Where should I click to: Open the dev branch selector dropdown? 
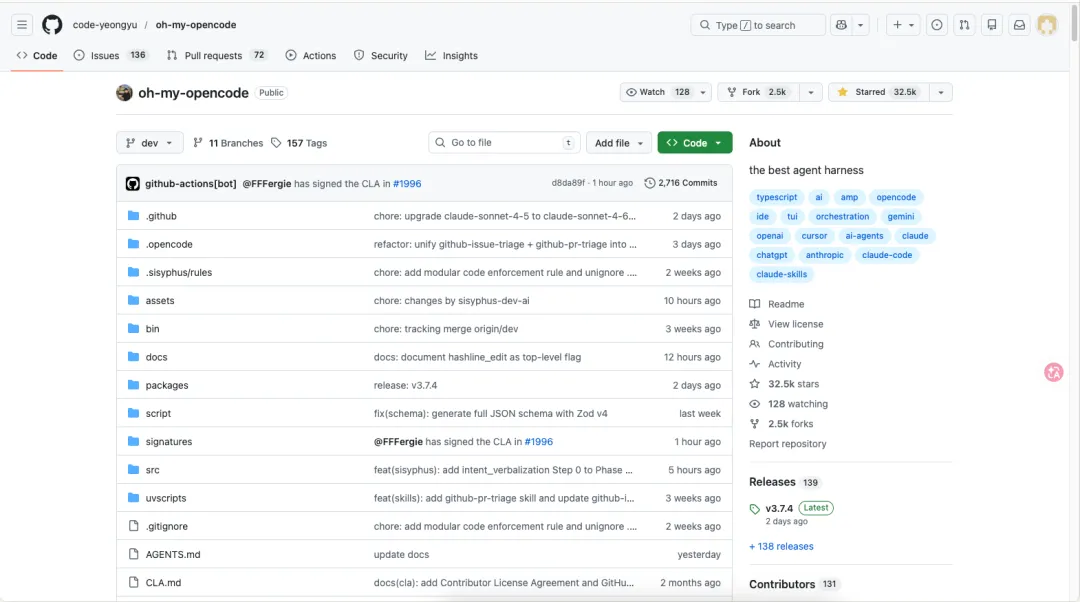click(x=149, y=143)
